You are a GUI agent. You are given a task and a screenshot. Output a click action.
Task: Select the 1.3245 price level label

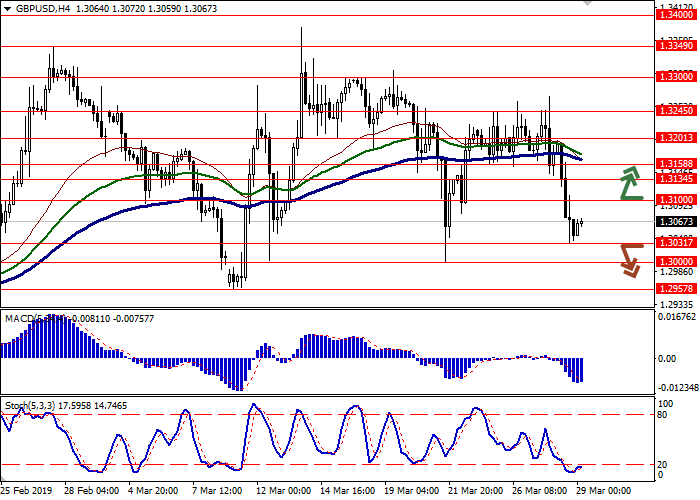pyautogui.click(x=676, y=111)
